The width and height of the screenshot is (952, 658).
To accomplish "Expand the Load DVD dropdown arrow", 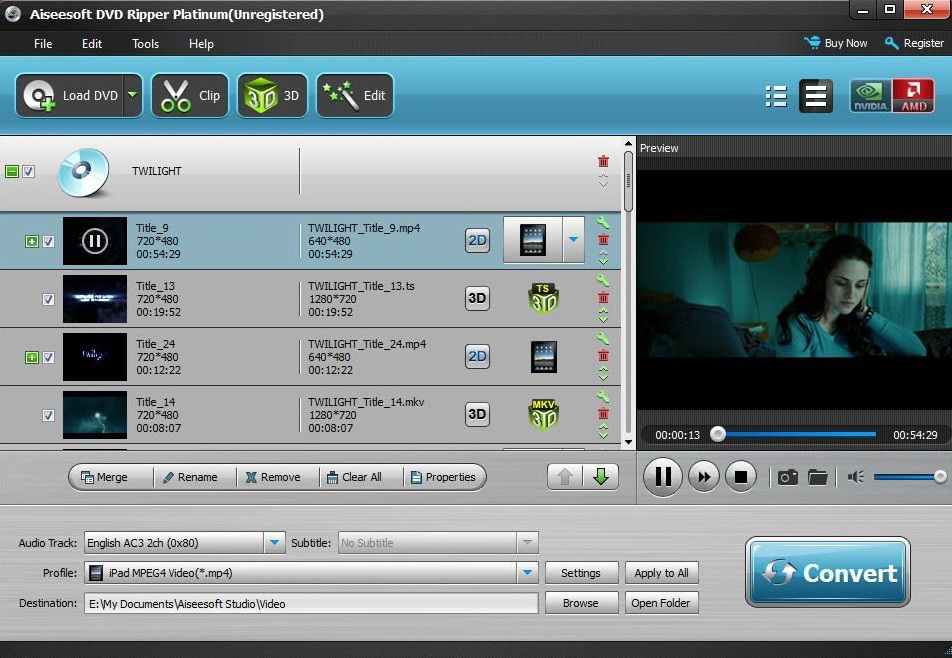I will [132, 96].
